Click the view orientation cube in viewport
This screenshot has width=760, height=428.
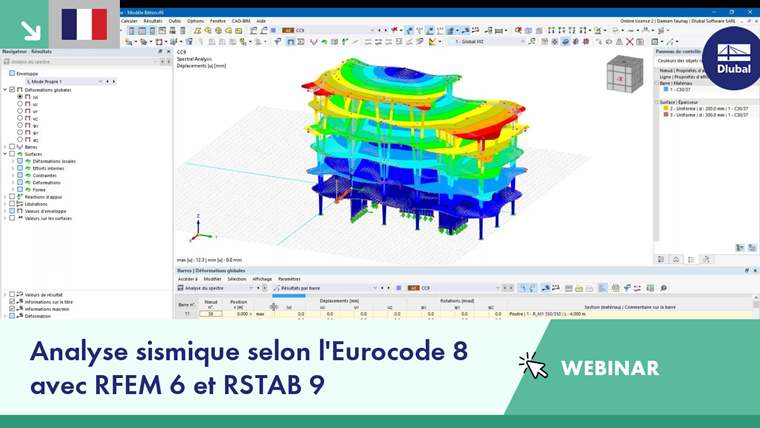(x=624, y=74)
